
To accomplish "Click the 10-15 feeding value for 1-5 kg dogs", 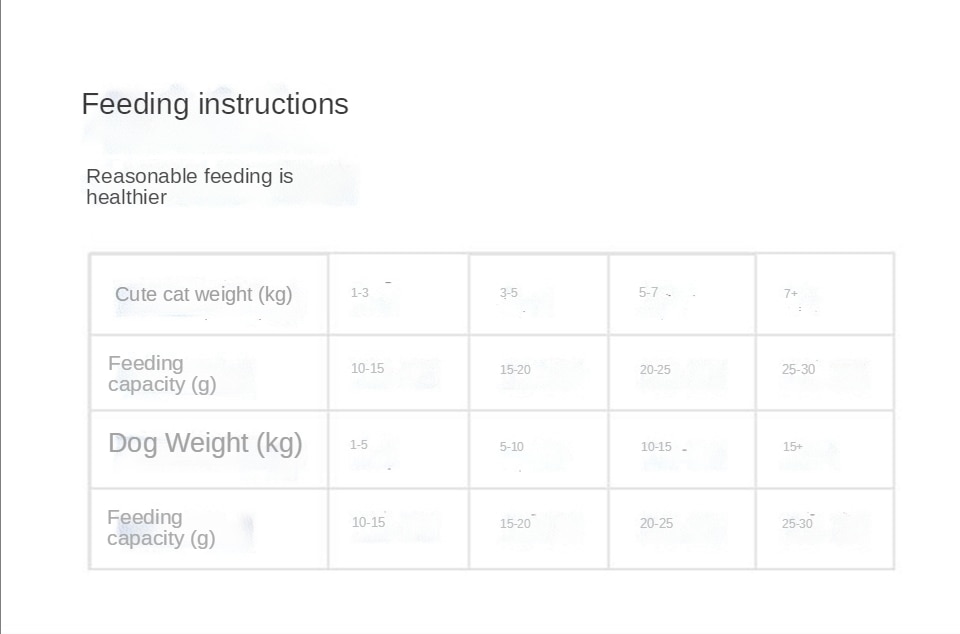I will coord(369,522).
